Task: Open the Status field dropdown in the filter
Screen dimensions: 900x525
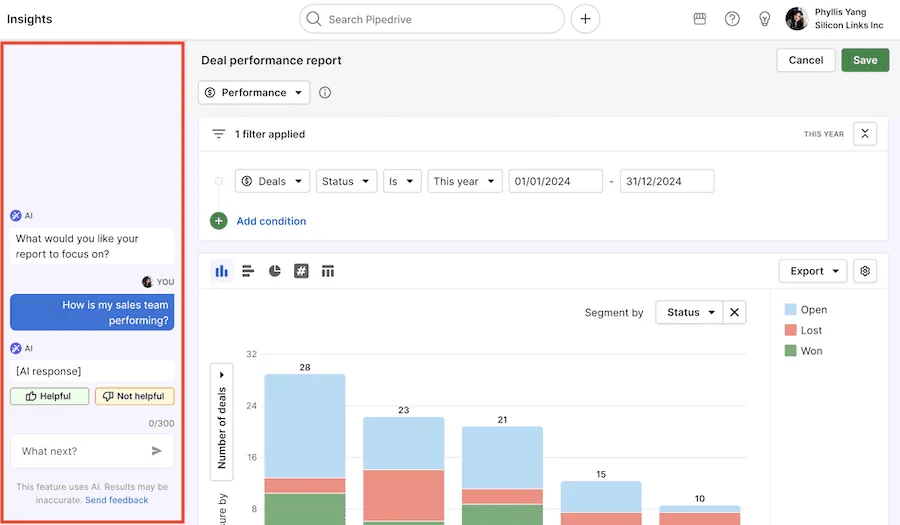Action: [346, 181]
